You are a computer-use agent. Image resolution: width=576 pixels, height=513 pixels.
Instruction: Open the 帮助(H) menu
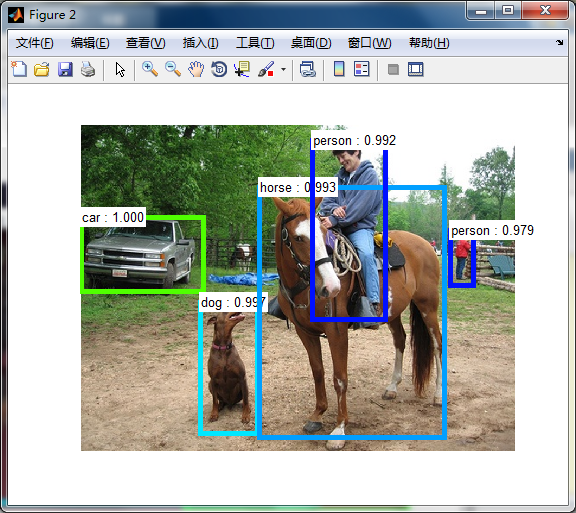[429, 43]
